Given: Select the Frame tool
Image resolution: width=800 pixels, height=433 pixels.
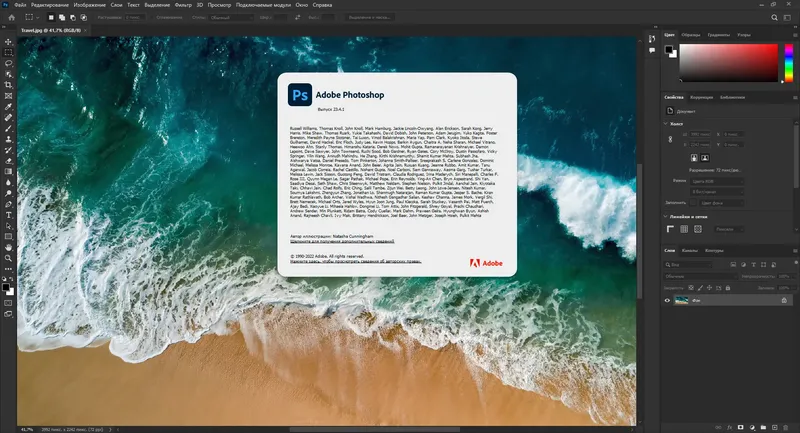Looking at the screenshot, I should [8, 96].
